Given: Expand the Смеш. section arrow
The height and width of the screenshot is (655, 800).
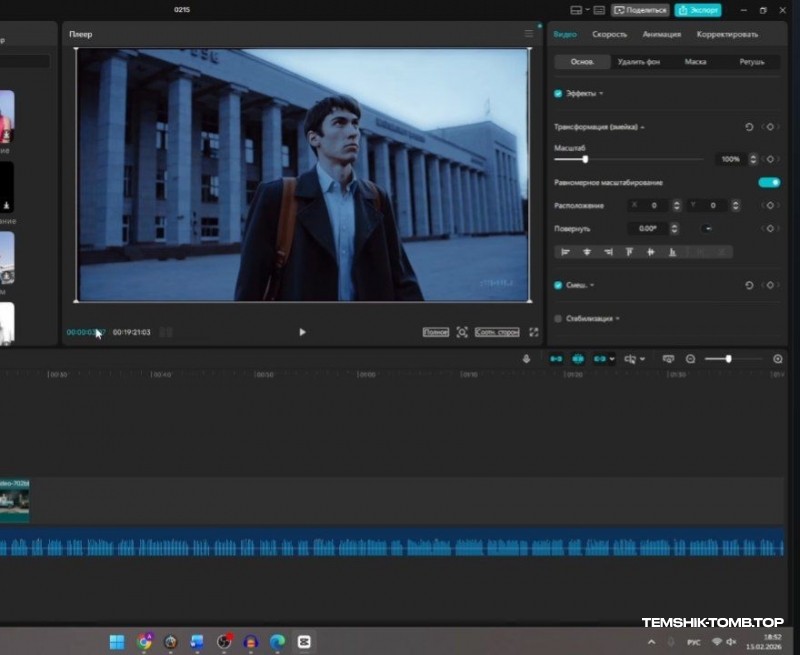Looking at the screenshot, I should [x=593, y=285].
